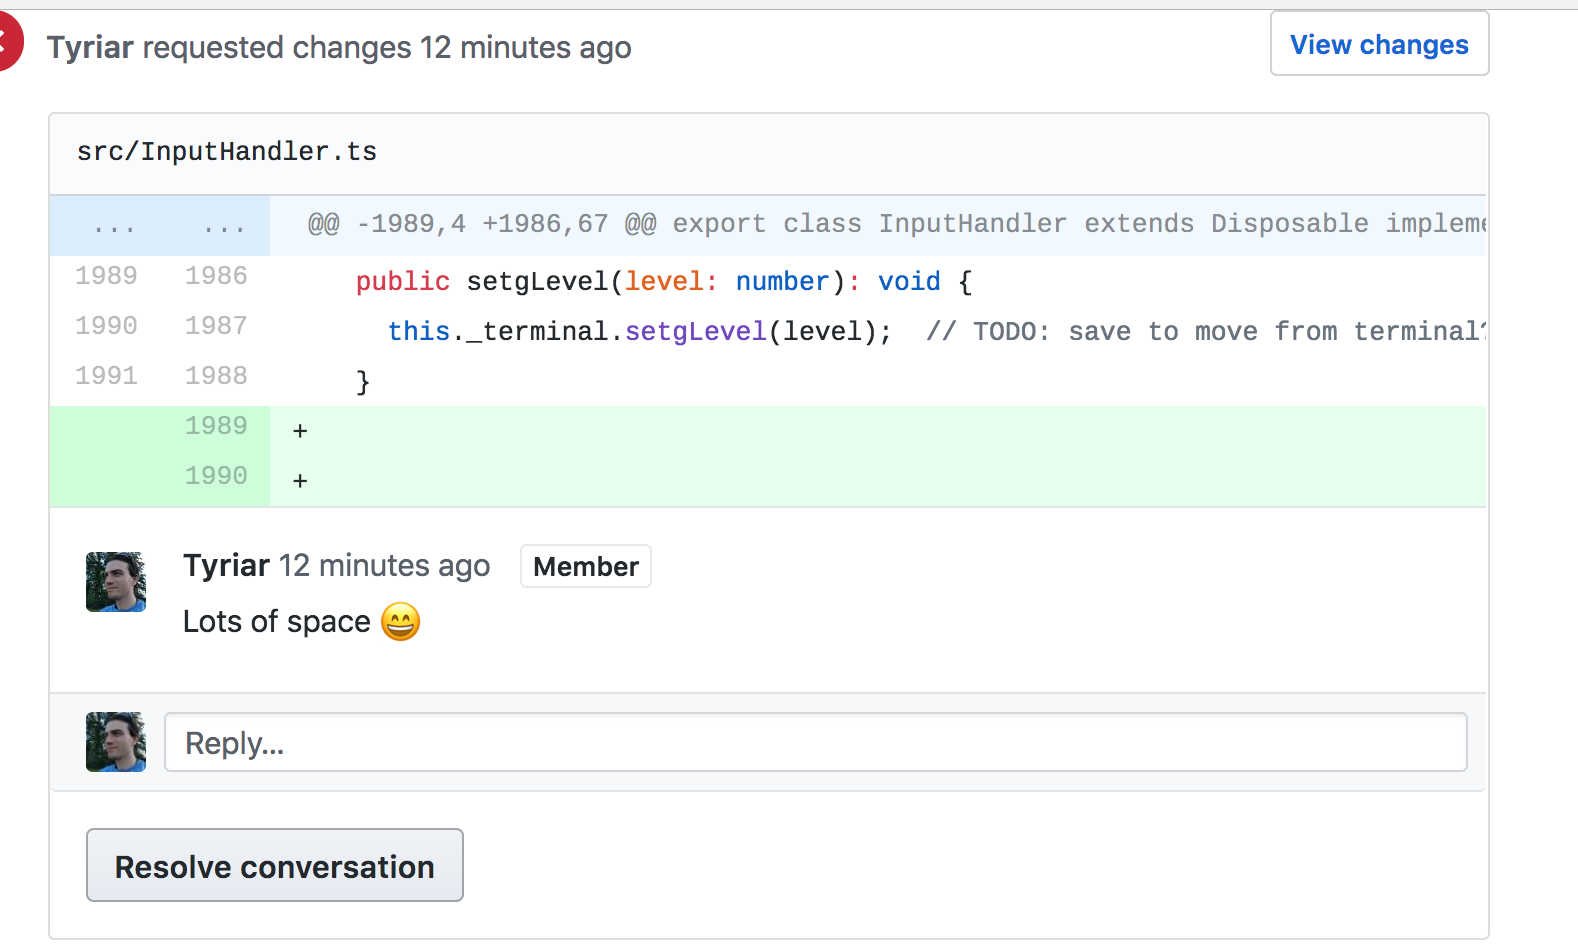Open Tyriar's username above Lots of space
The height and width of the screenshot is (952, 1578).
pyautogui.click(x=227, y=566)
